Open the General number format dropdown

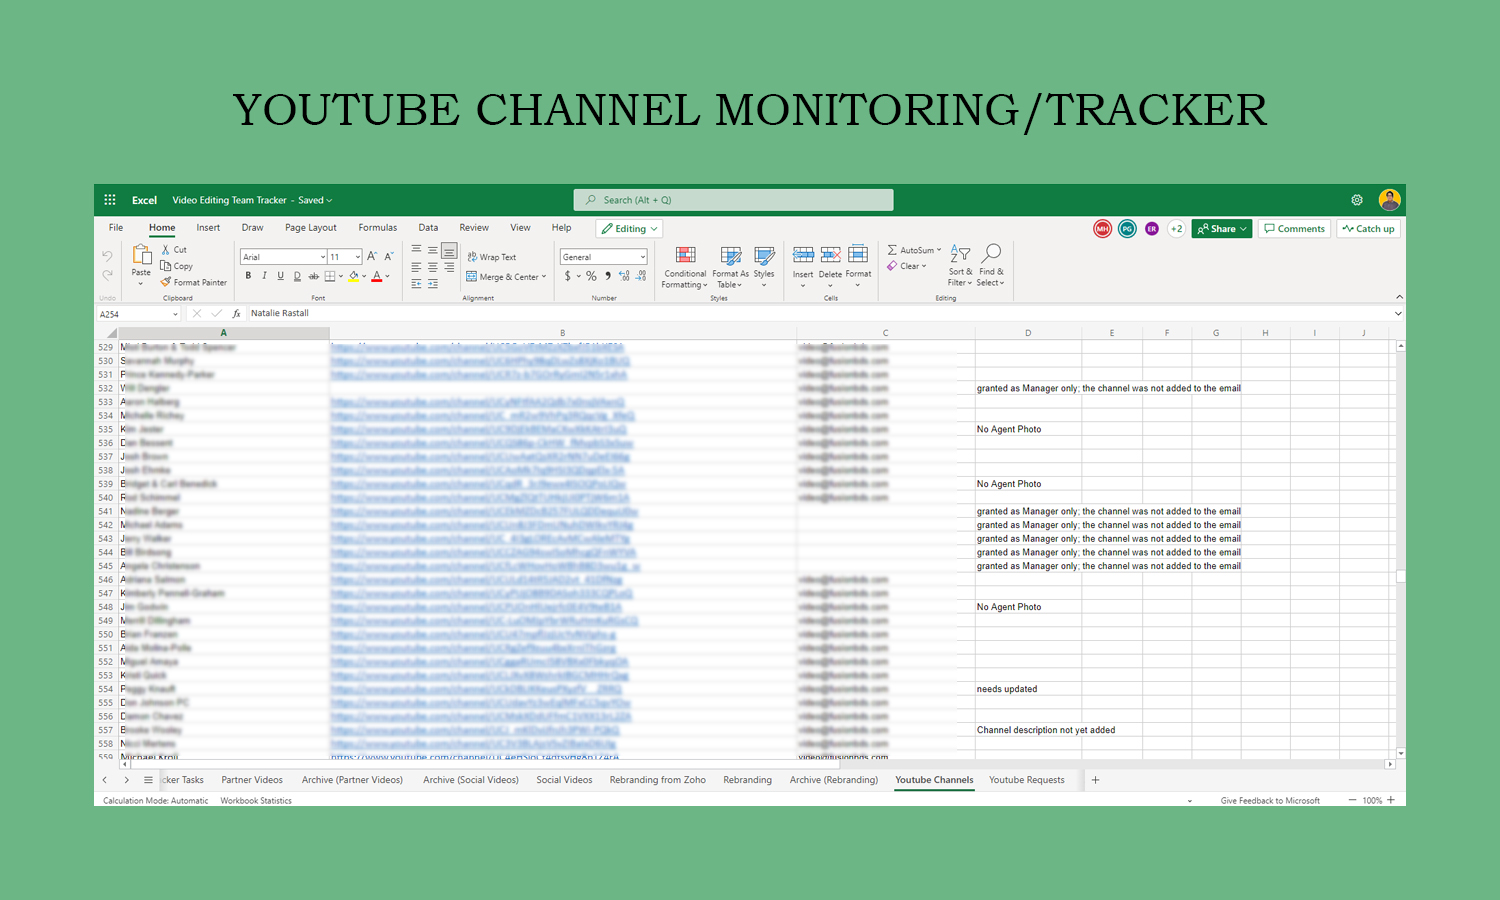(643, 257)
